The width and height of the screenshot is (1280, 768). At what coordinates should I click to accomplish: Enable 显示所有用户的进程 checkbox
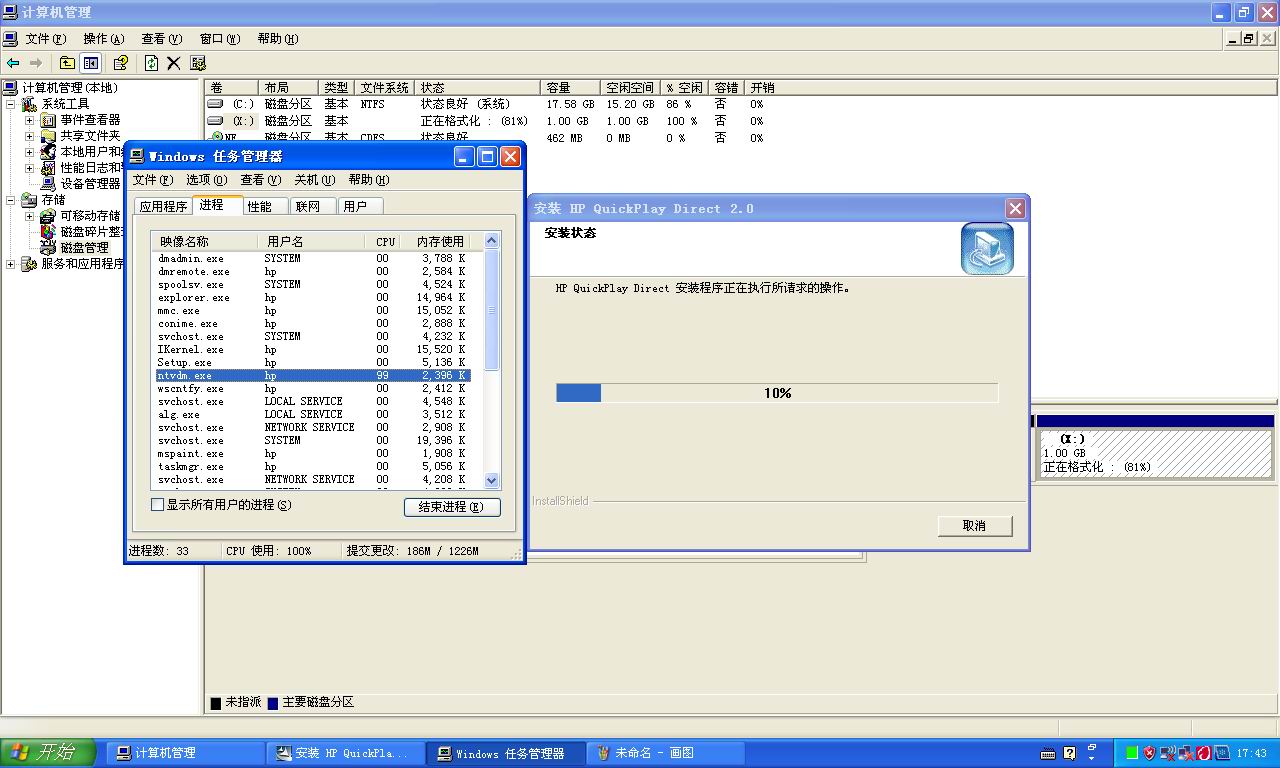point(157,505)
